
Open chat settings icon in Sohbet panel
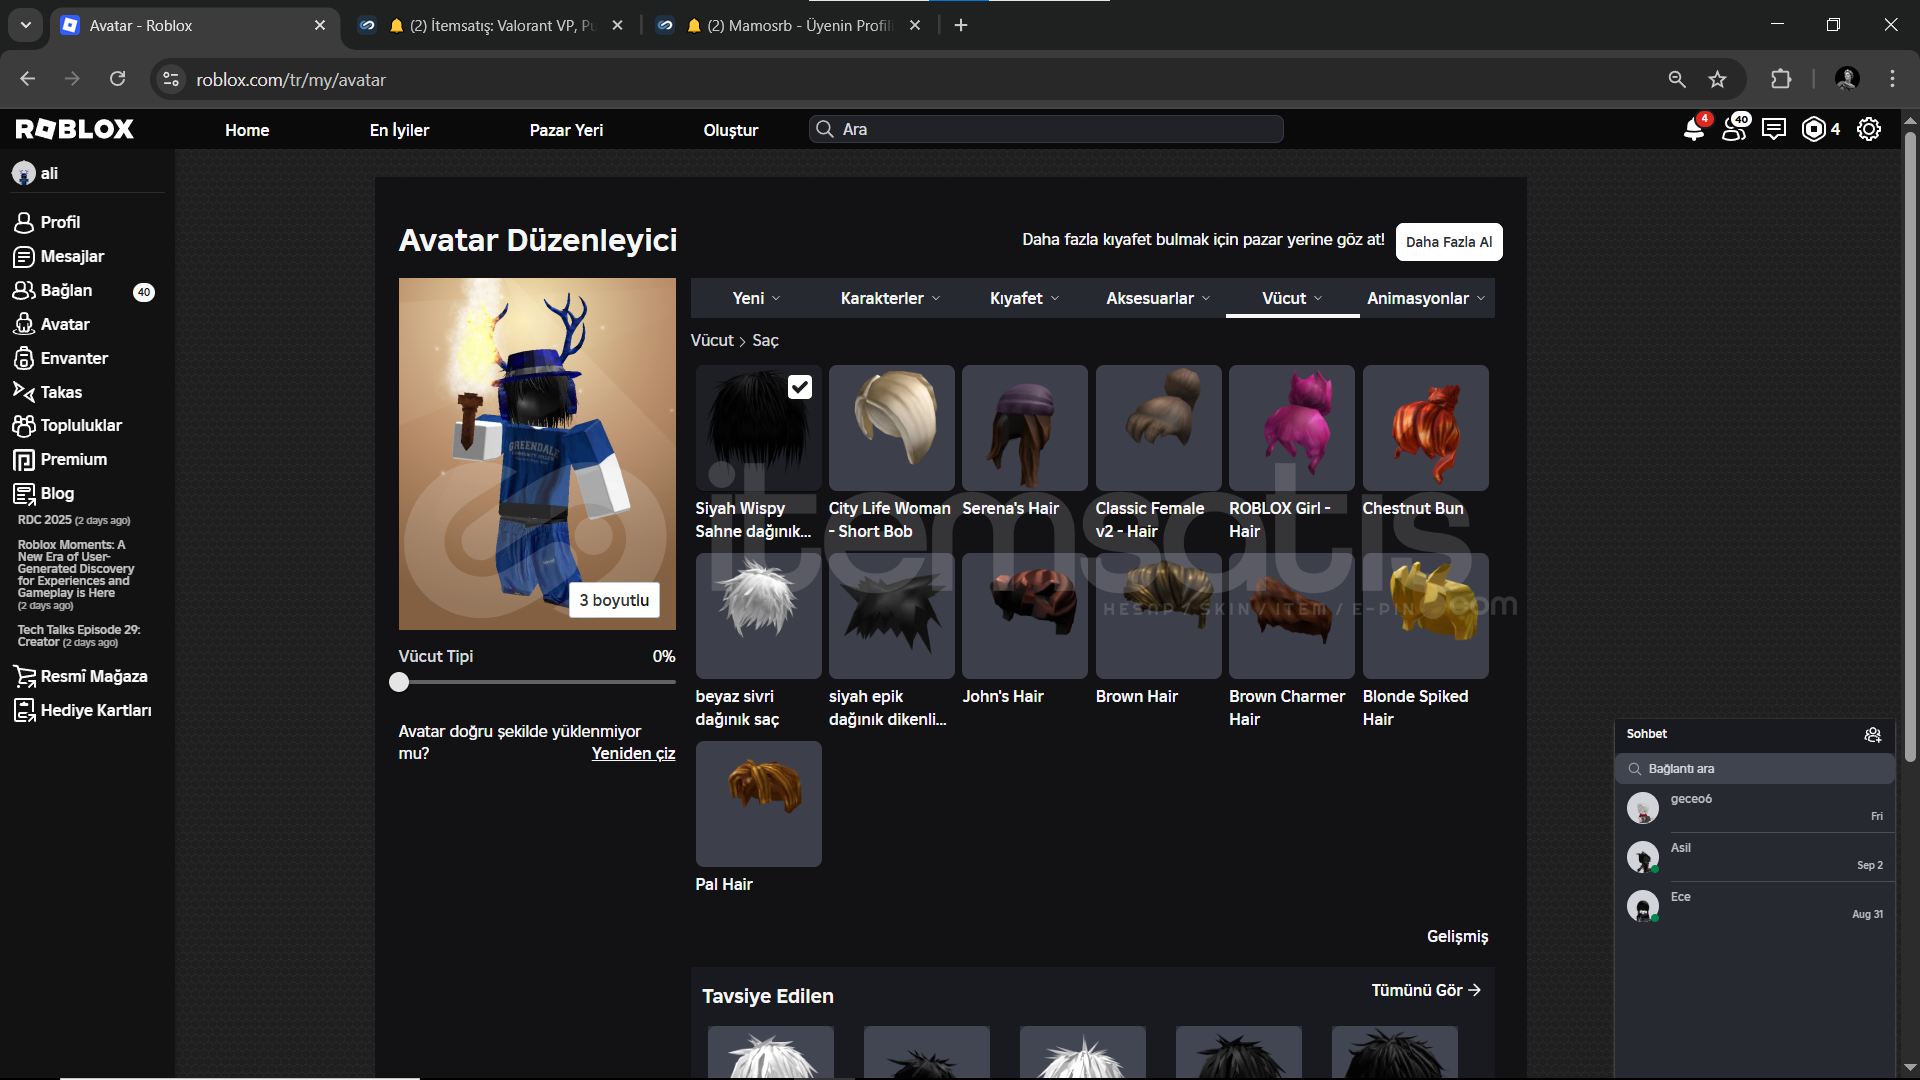tap(1873, 735)
